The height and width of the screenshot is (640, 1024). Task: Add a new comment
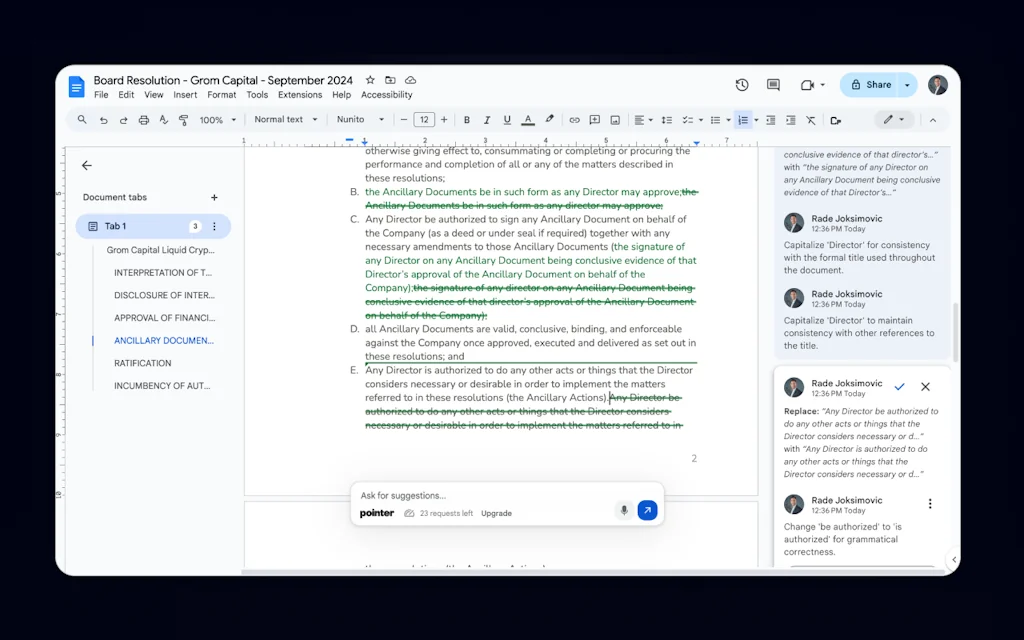click(594, 119)
